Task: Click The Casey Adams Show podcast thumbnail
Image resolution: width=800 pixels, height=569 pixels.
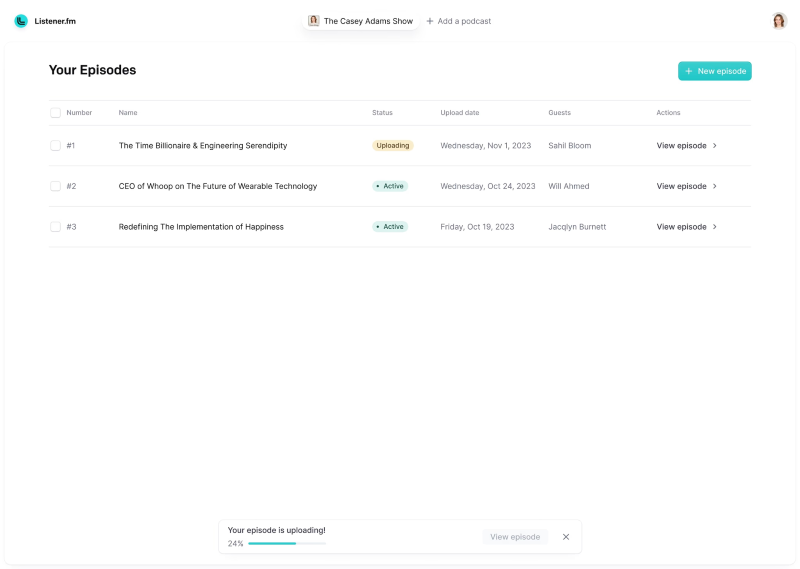Action: [x=314, y=21]
